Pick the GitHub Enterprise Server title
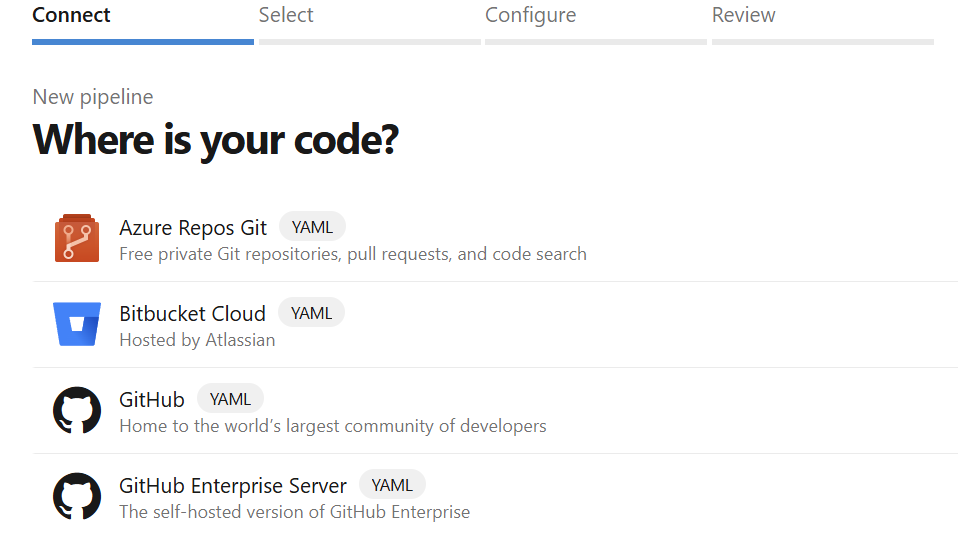958x560 pixels. [x=233, y=486]
